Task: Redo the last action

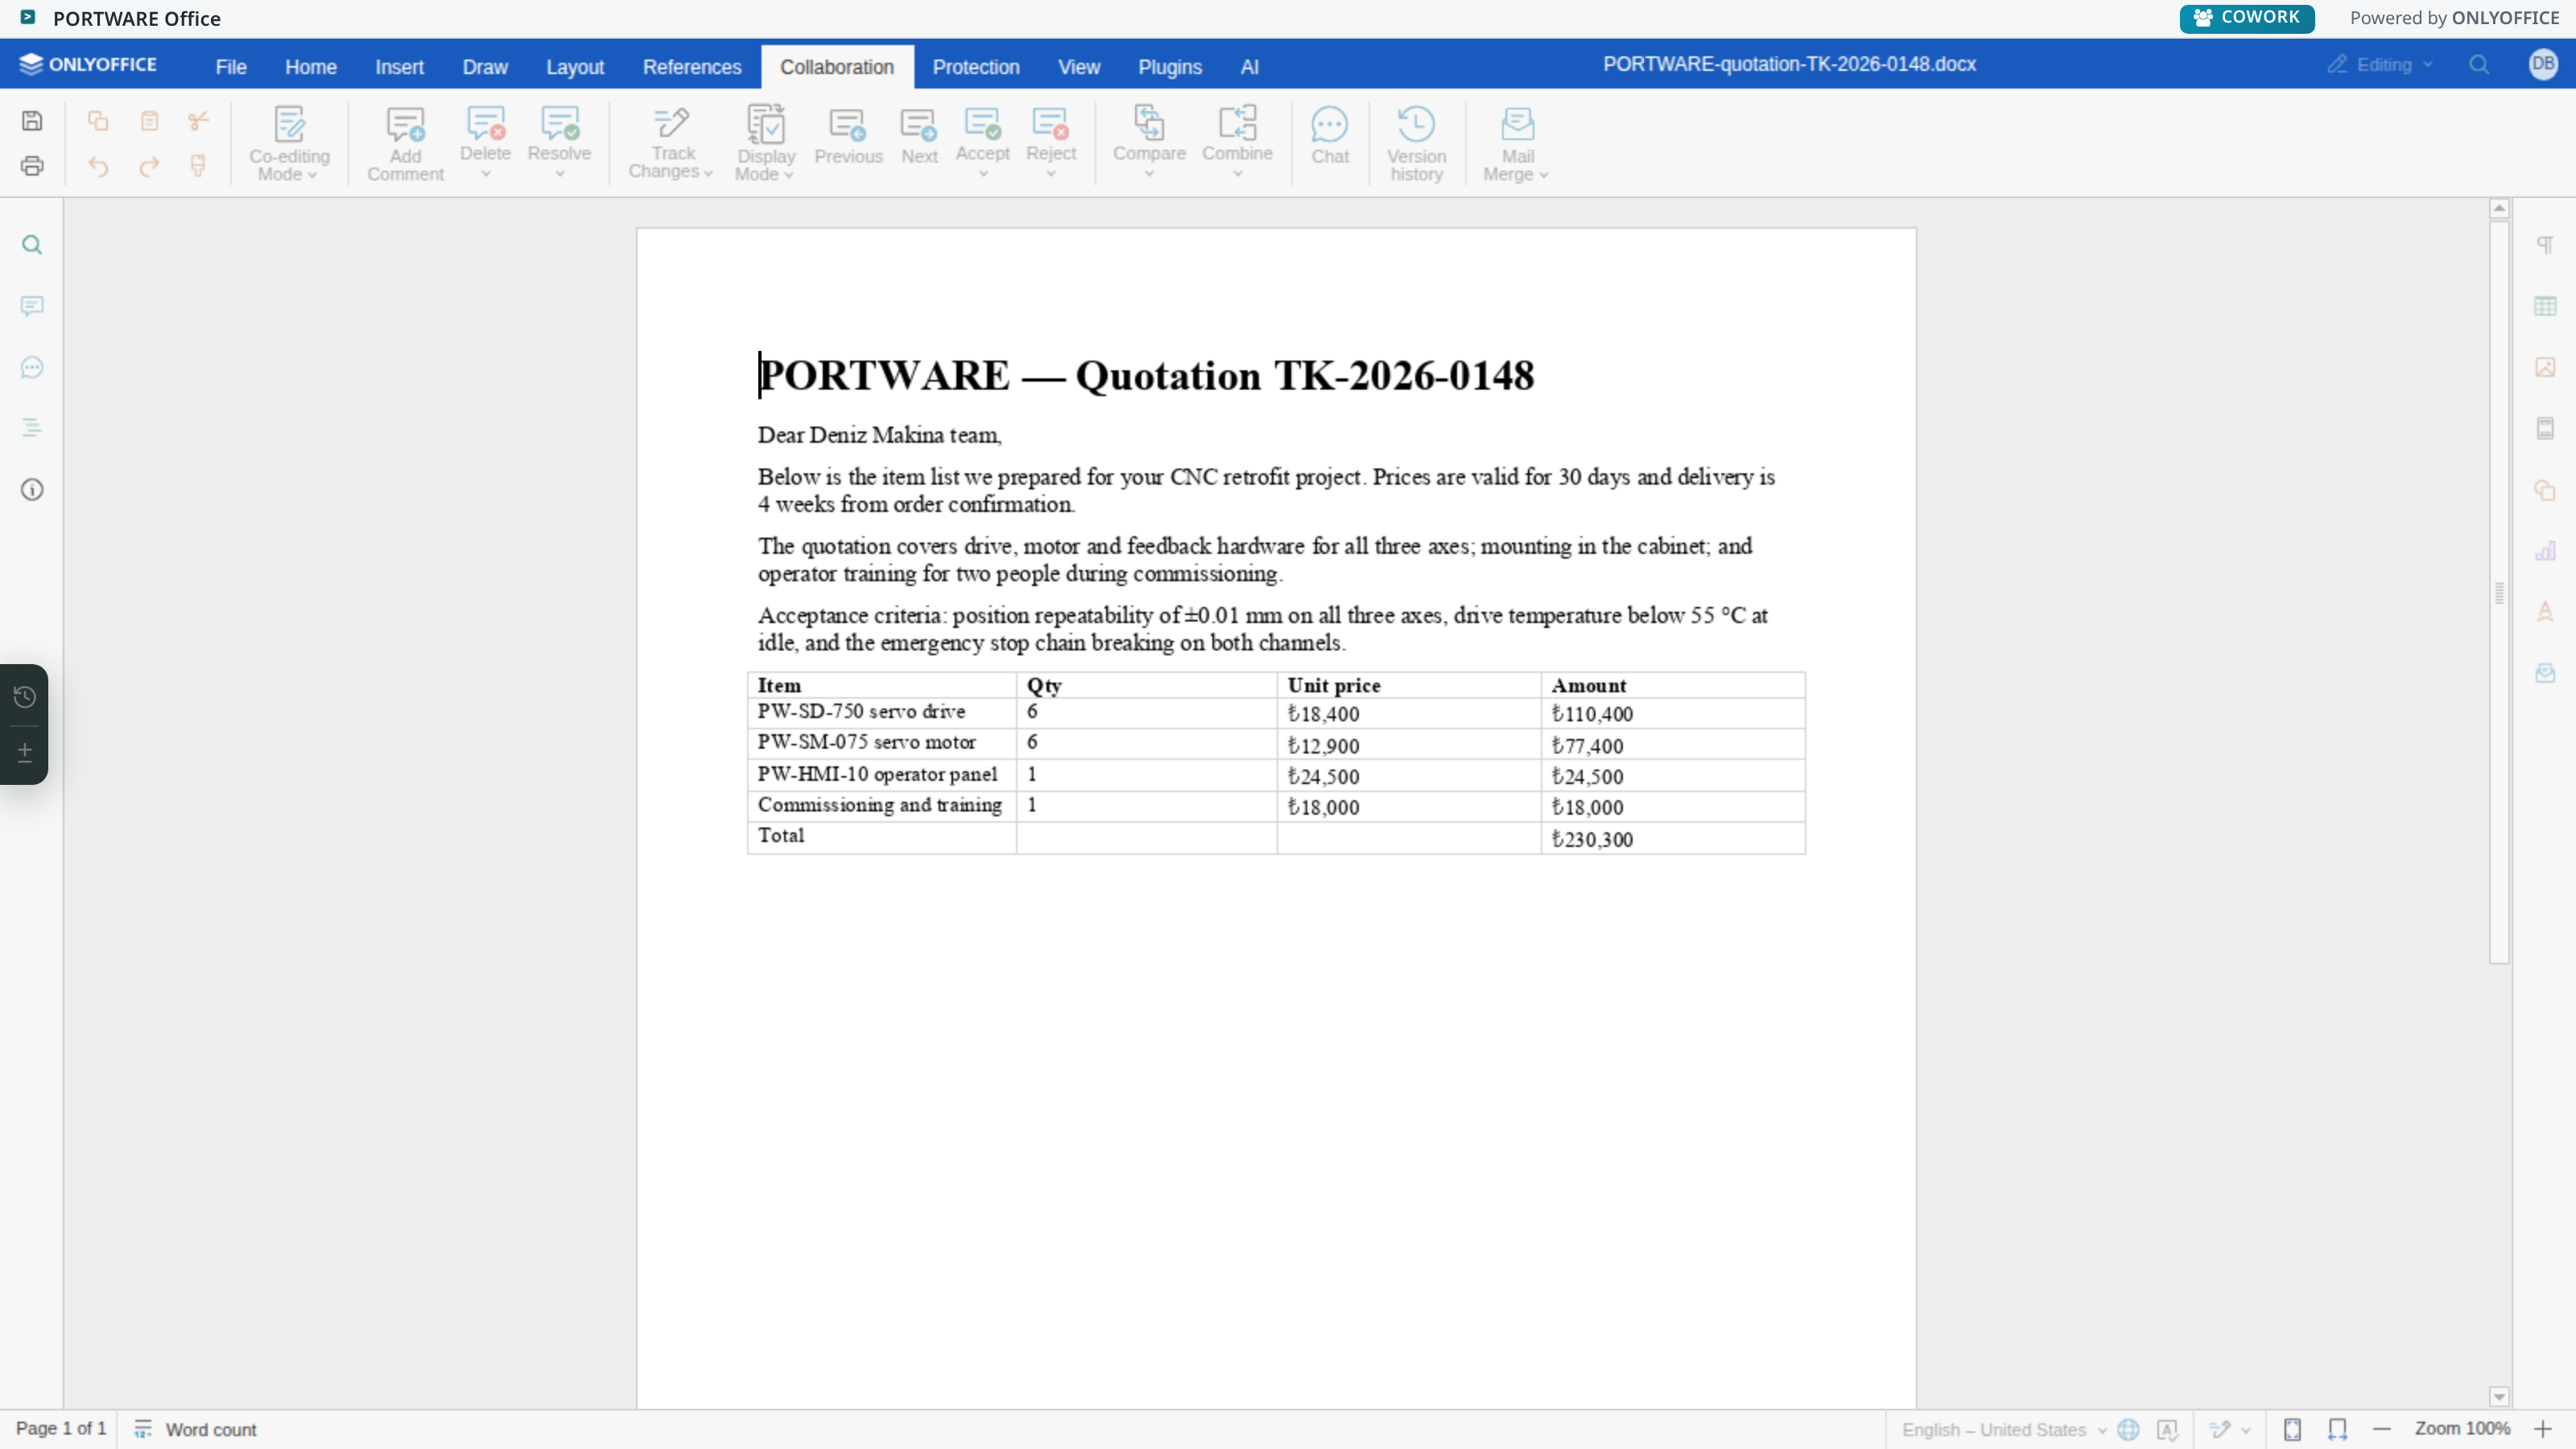Action: 149,166
